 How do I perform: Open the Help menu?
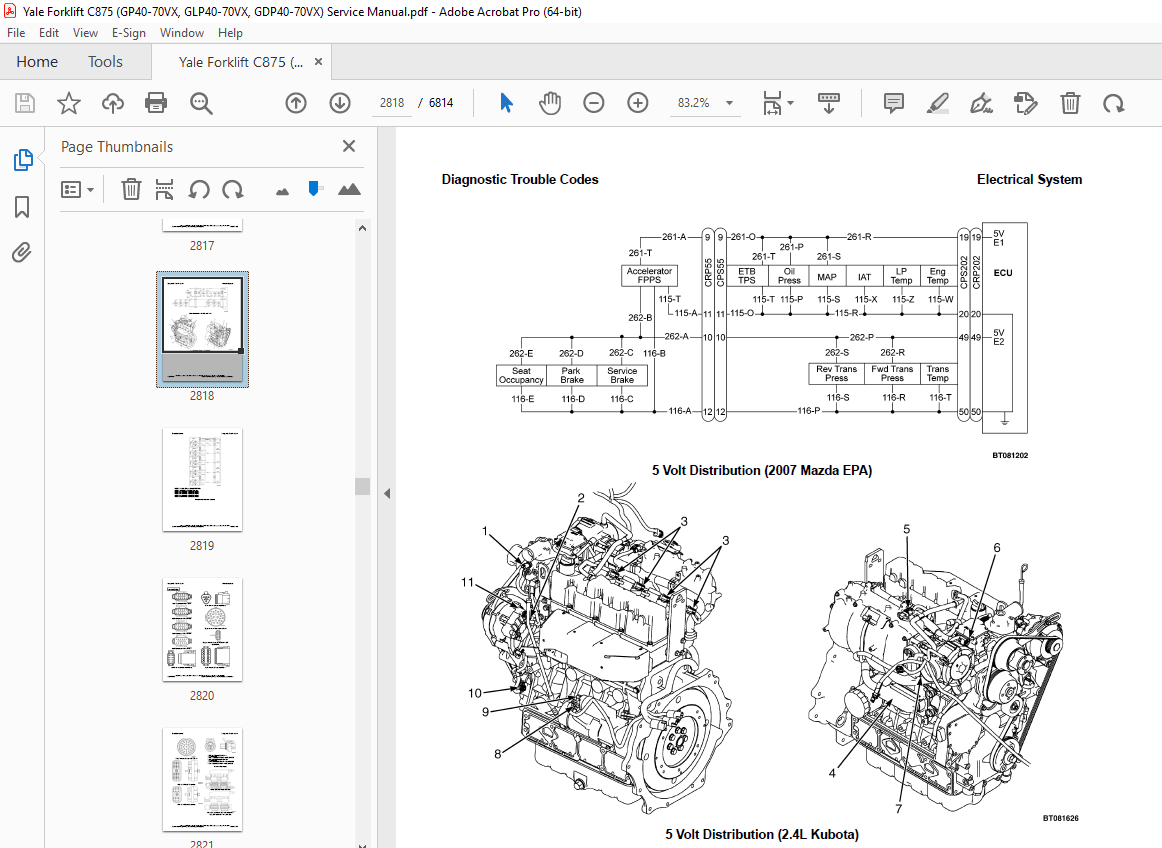pos(230,33)
